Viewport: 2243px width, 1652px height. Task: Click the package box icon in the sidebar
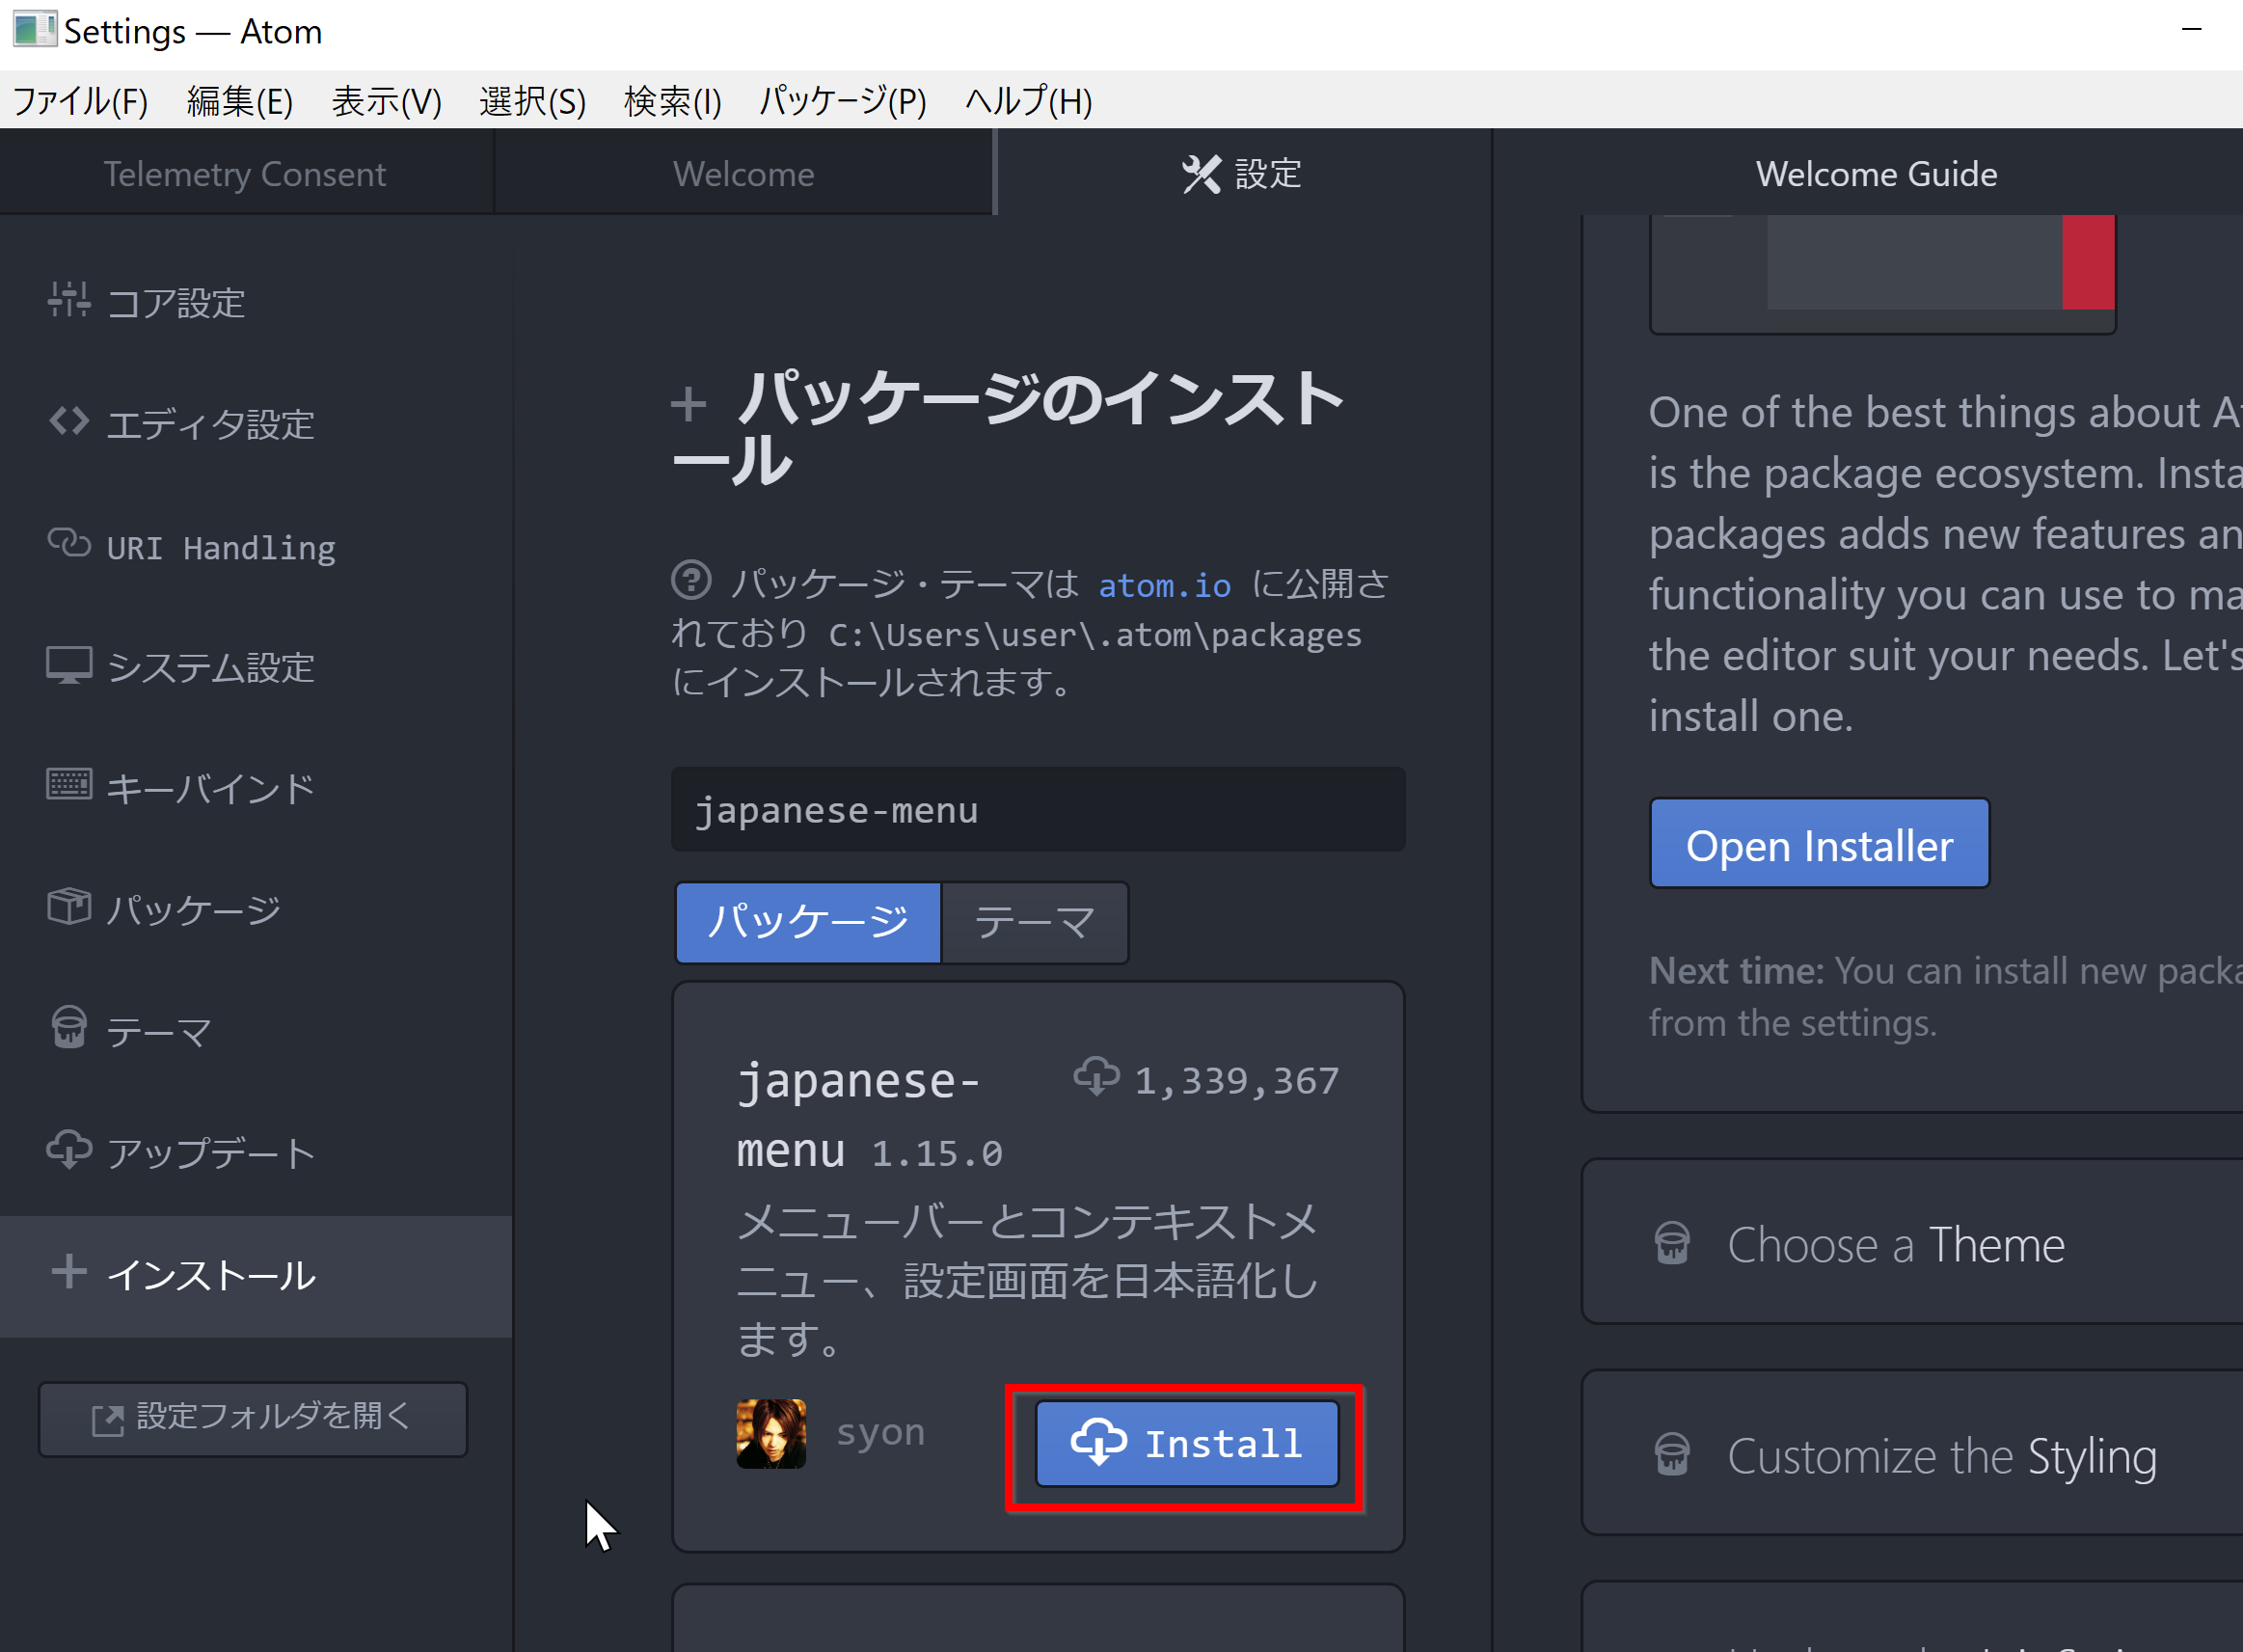pyautogui.click(x=69, y=906)
